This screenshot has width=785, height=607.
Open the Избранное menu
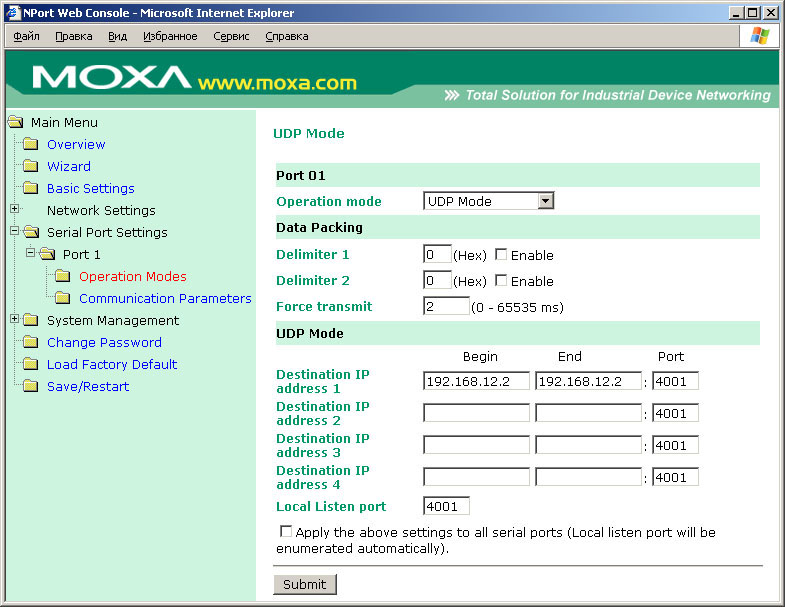[169, 36]
